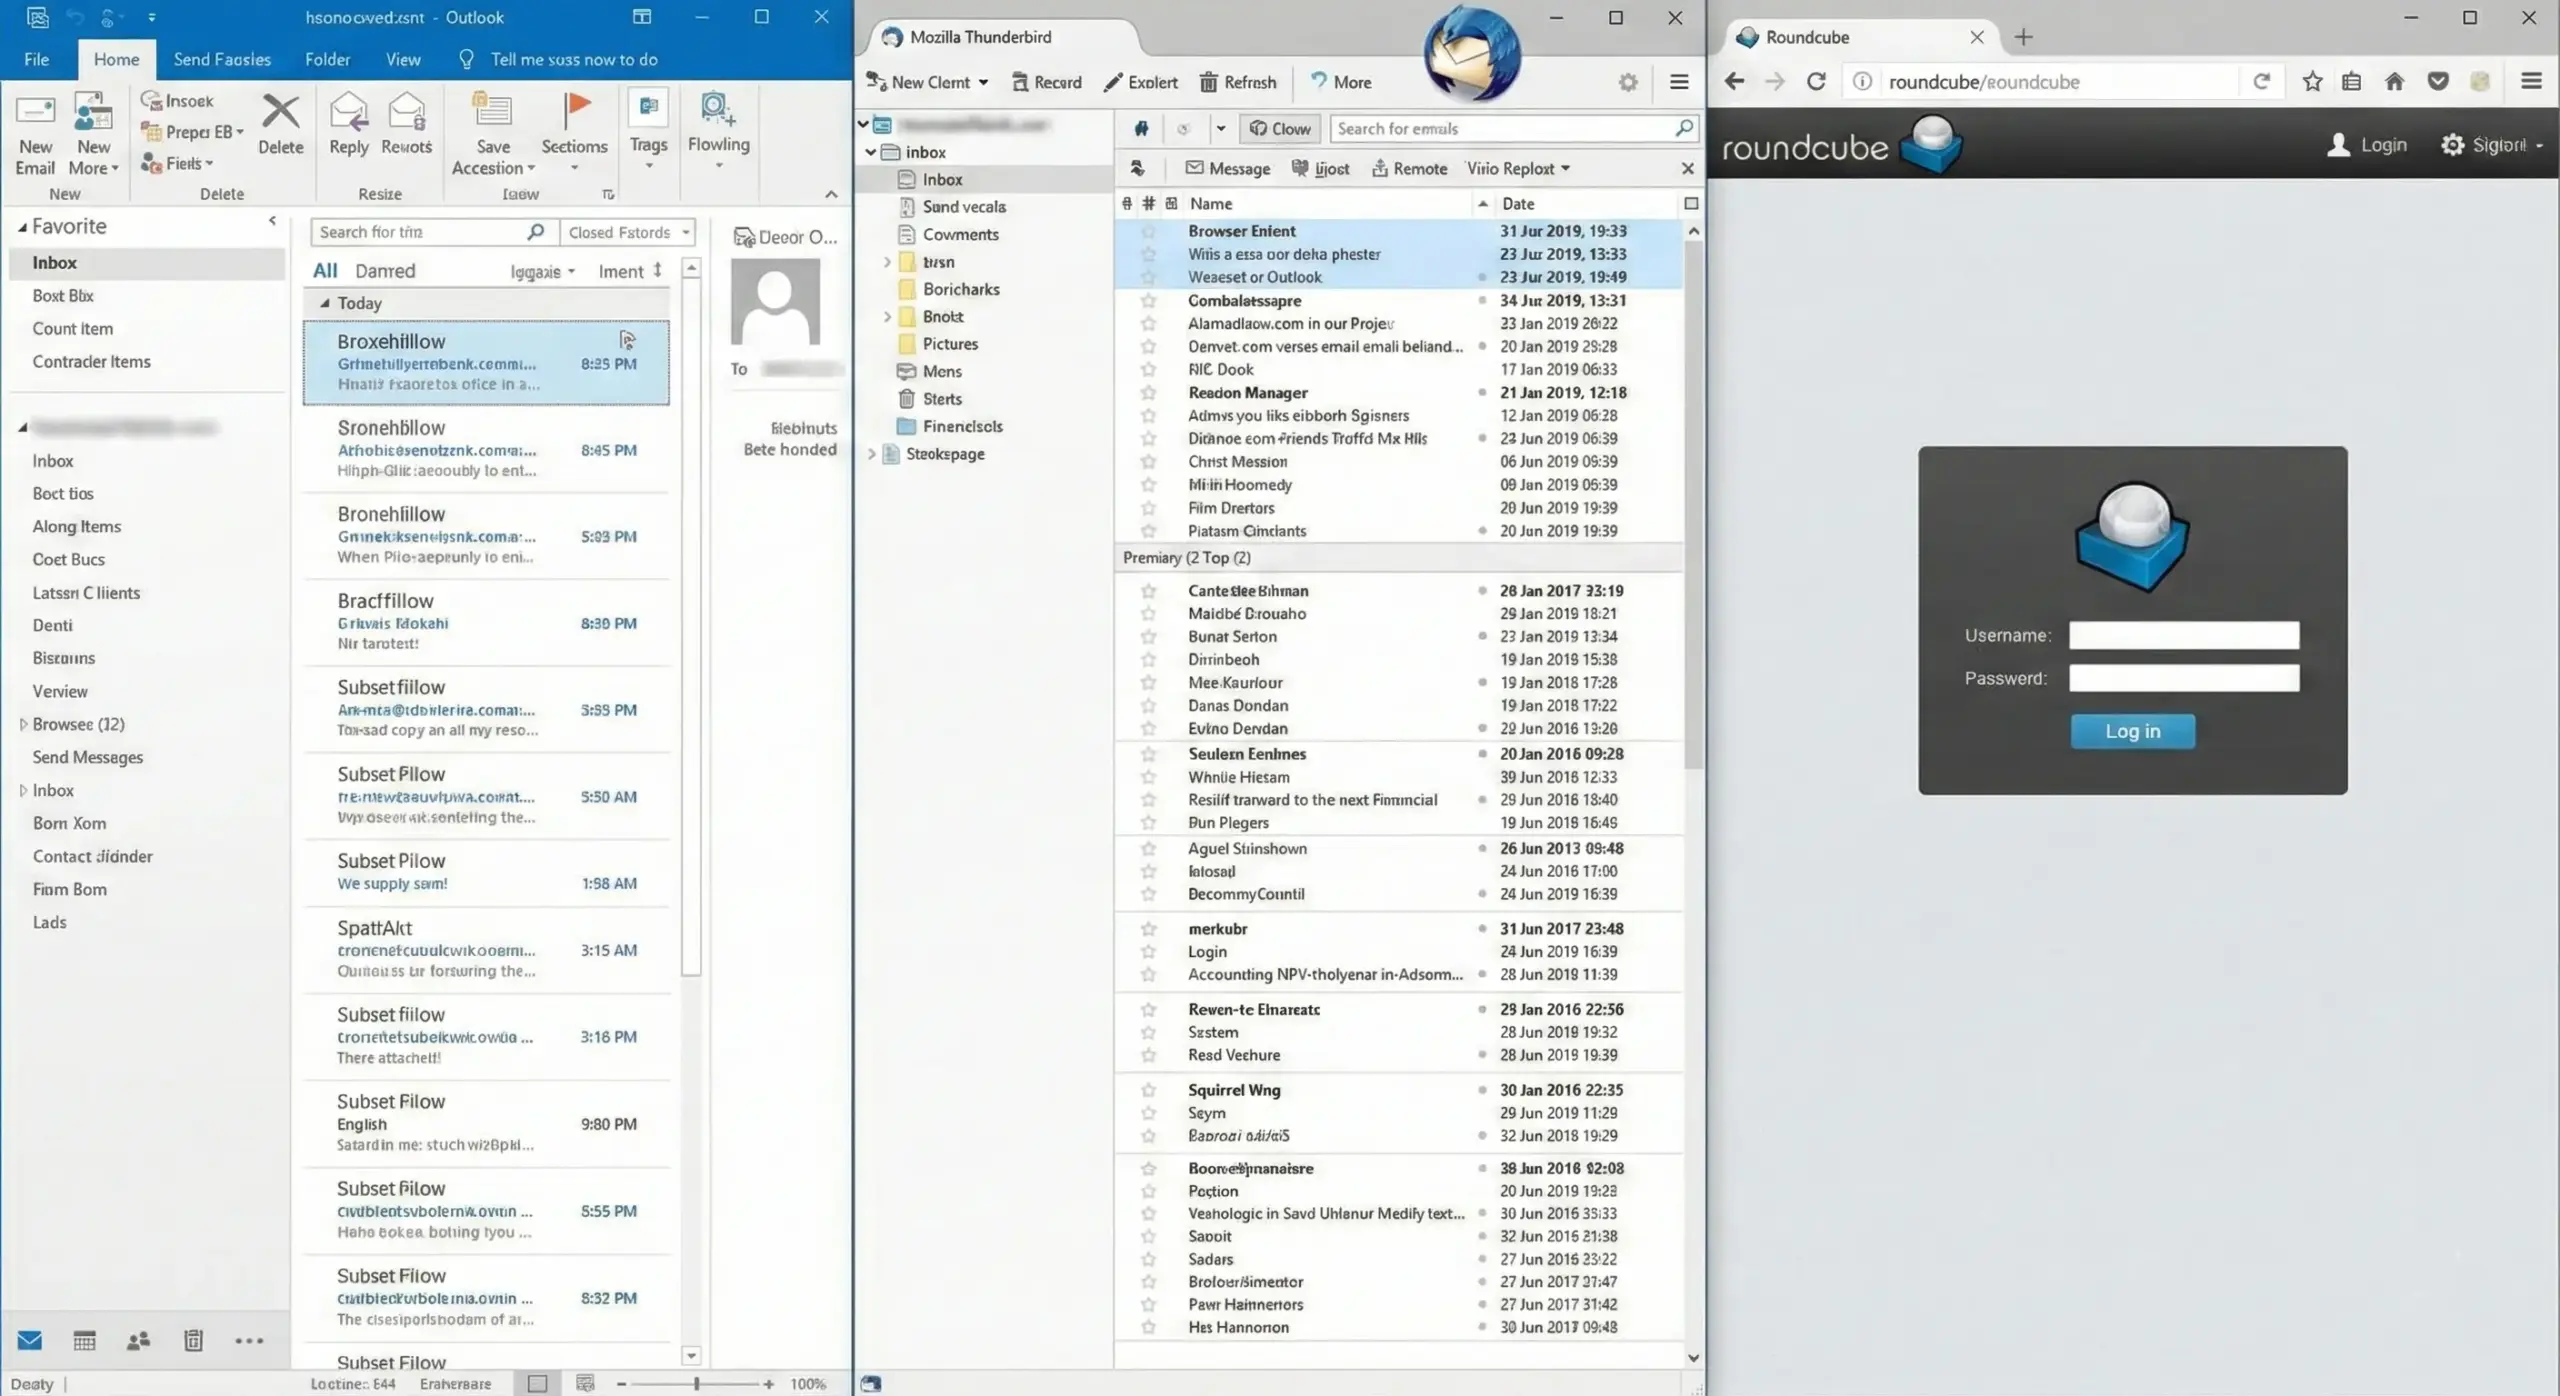Click the Username input field in Roundcube

[x=2184, y=635]
